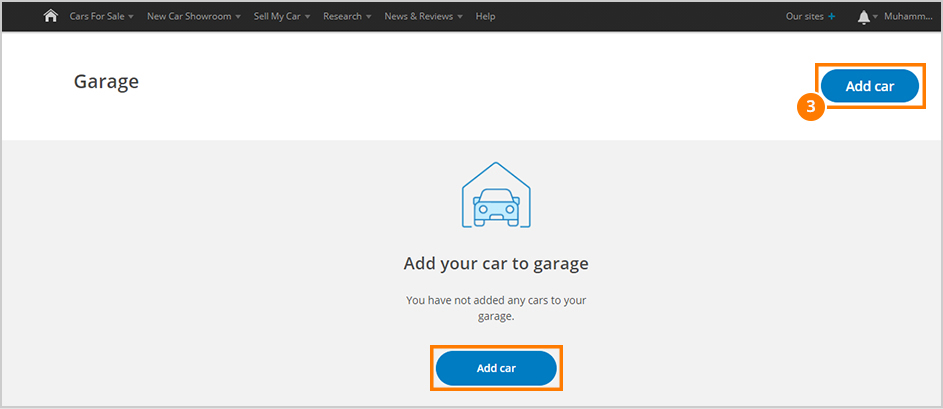Open the Our sites link
943x409 pixels.
(x=805, y=17)
